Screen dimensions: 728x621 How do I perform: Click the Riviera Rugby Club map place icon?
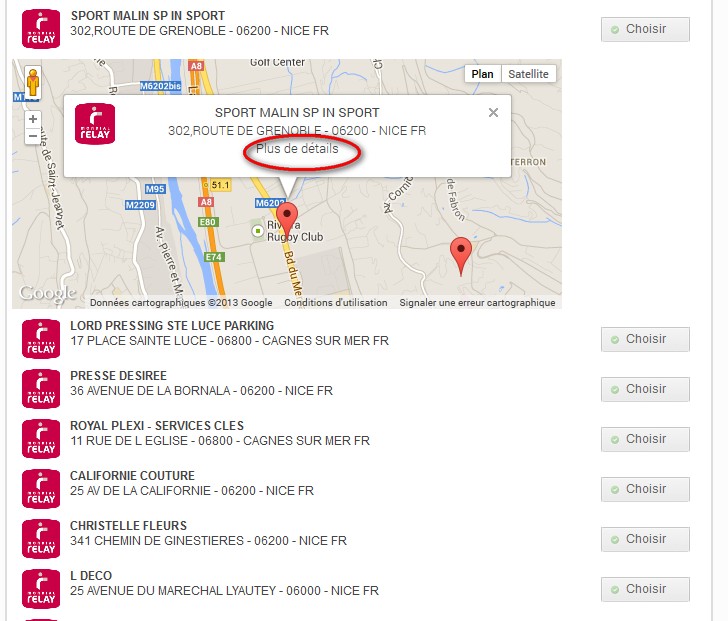pos(257,231)
